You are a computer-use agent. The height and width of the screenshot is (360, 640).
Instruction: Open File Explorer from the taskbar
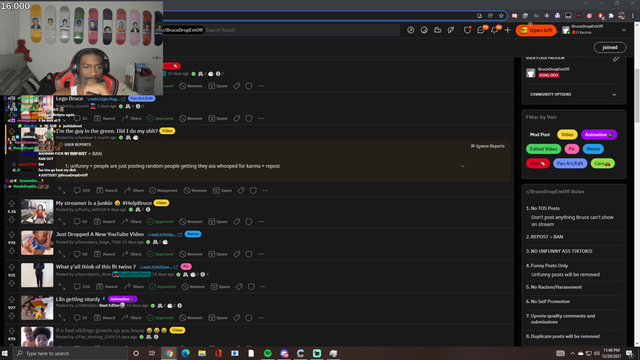coord(202,353)
